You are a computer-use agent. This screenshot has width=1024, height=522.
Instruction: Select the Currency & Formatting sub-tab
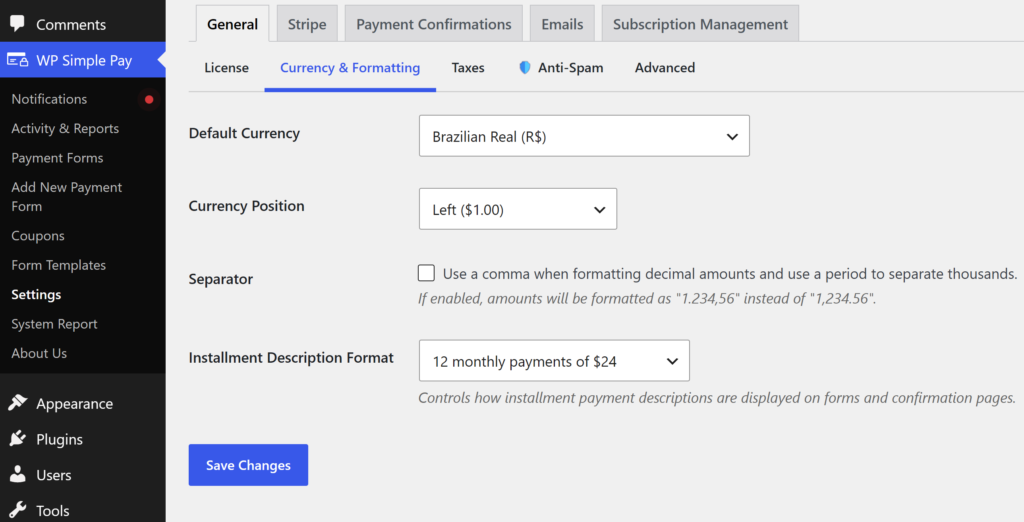pos(350,67)
